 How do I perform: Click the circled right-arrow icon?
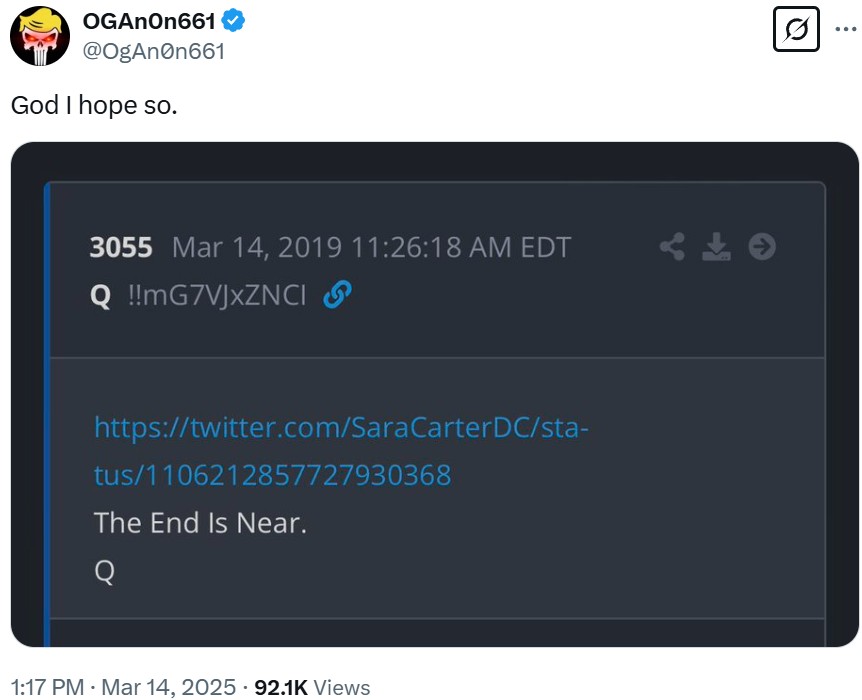[762, 246]
